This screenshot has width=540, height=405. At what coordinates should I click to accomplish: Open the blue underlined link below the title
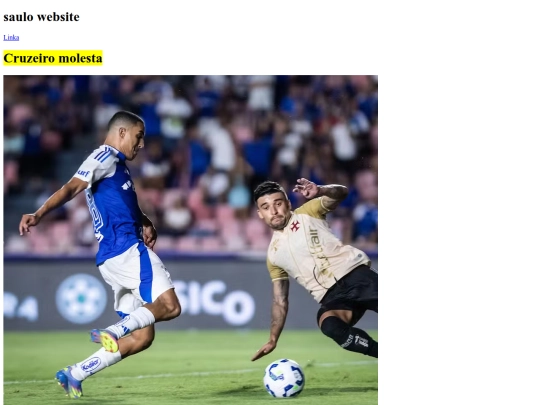(11, 38)
